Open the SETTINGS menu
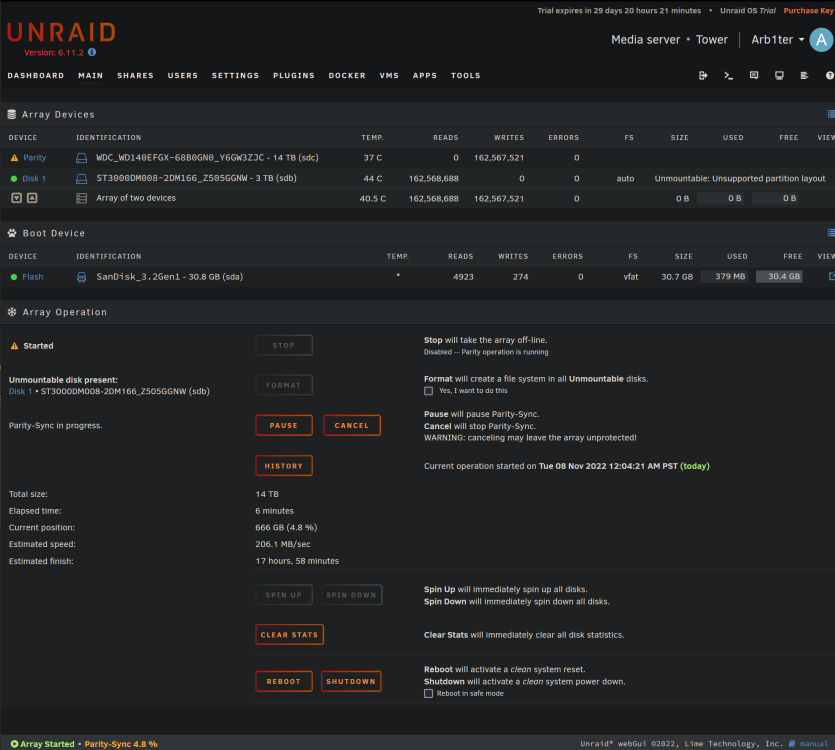 tap(235, 76)
